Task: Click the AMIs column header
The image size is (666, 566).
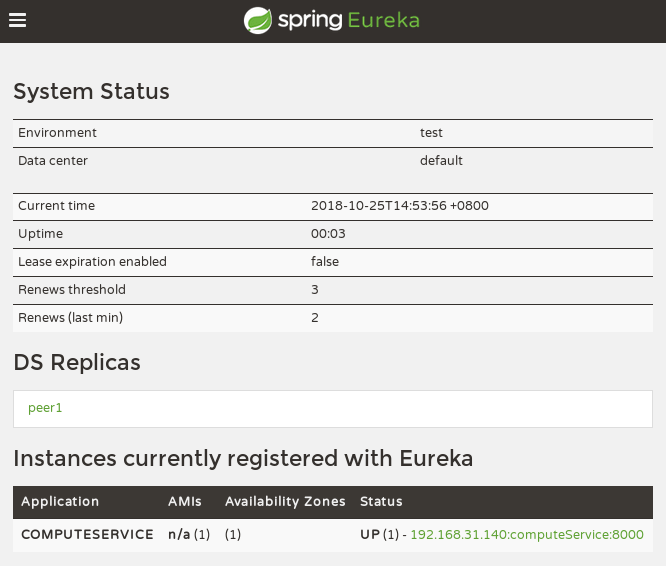Action: [x=185, y=501]
